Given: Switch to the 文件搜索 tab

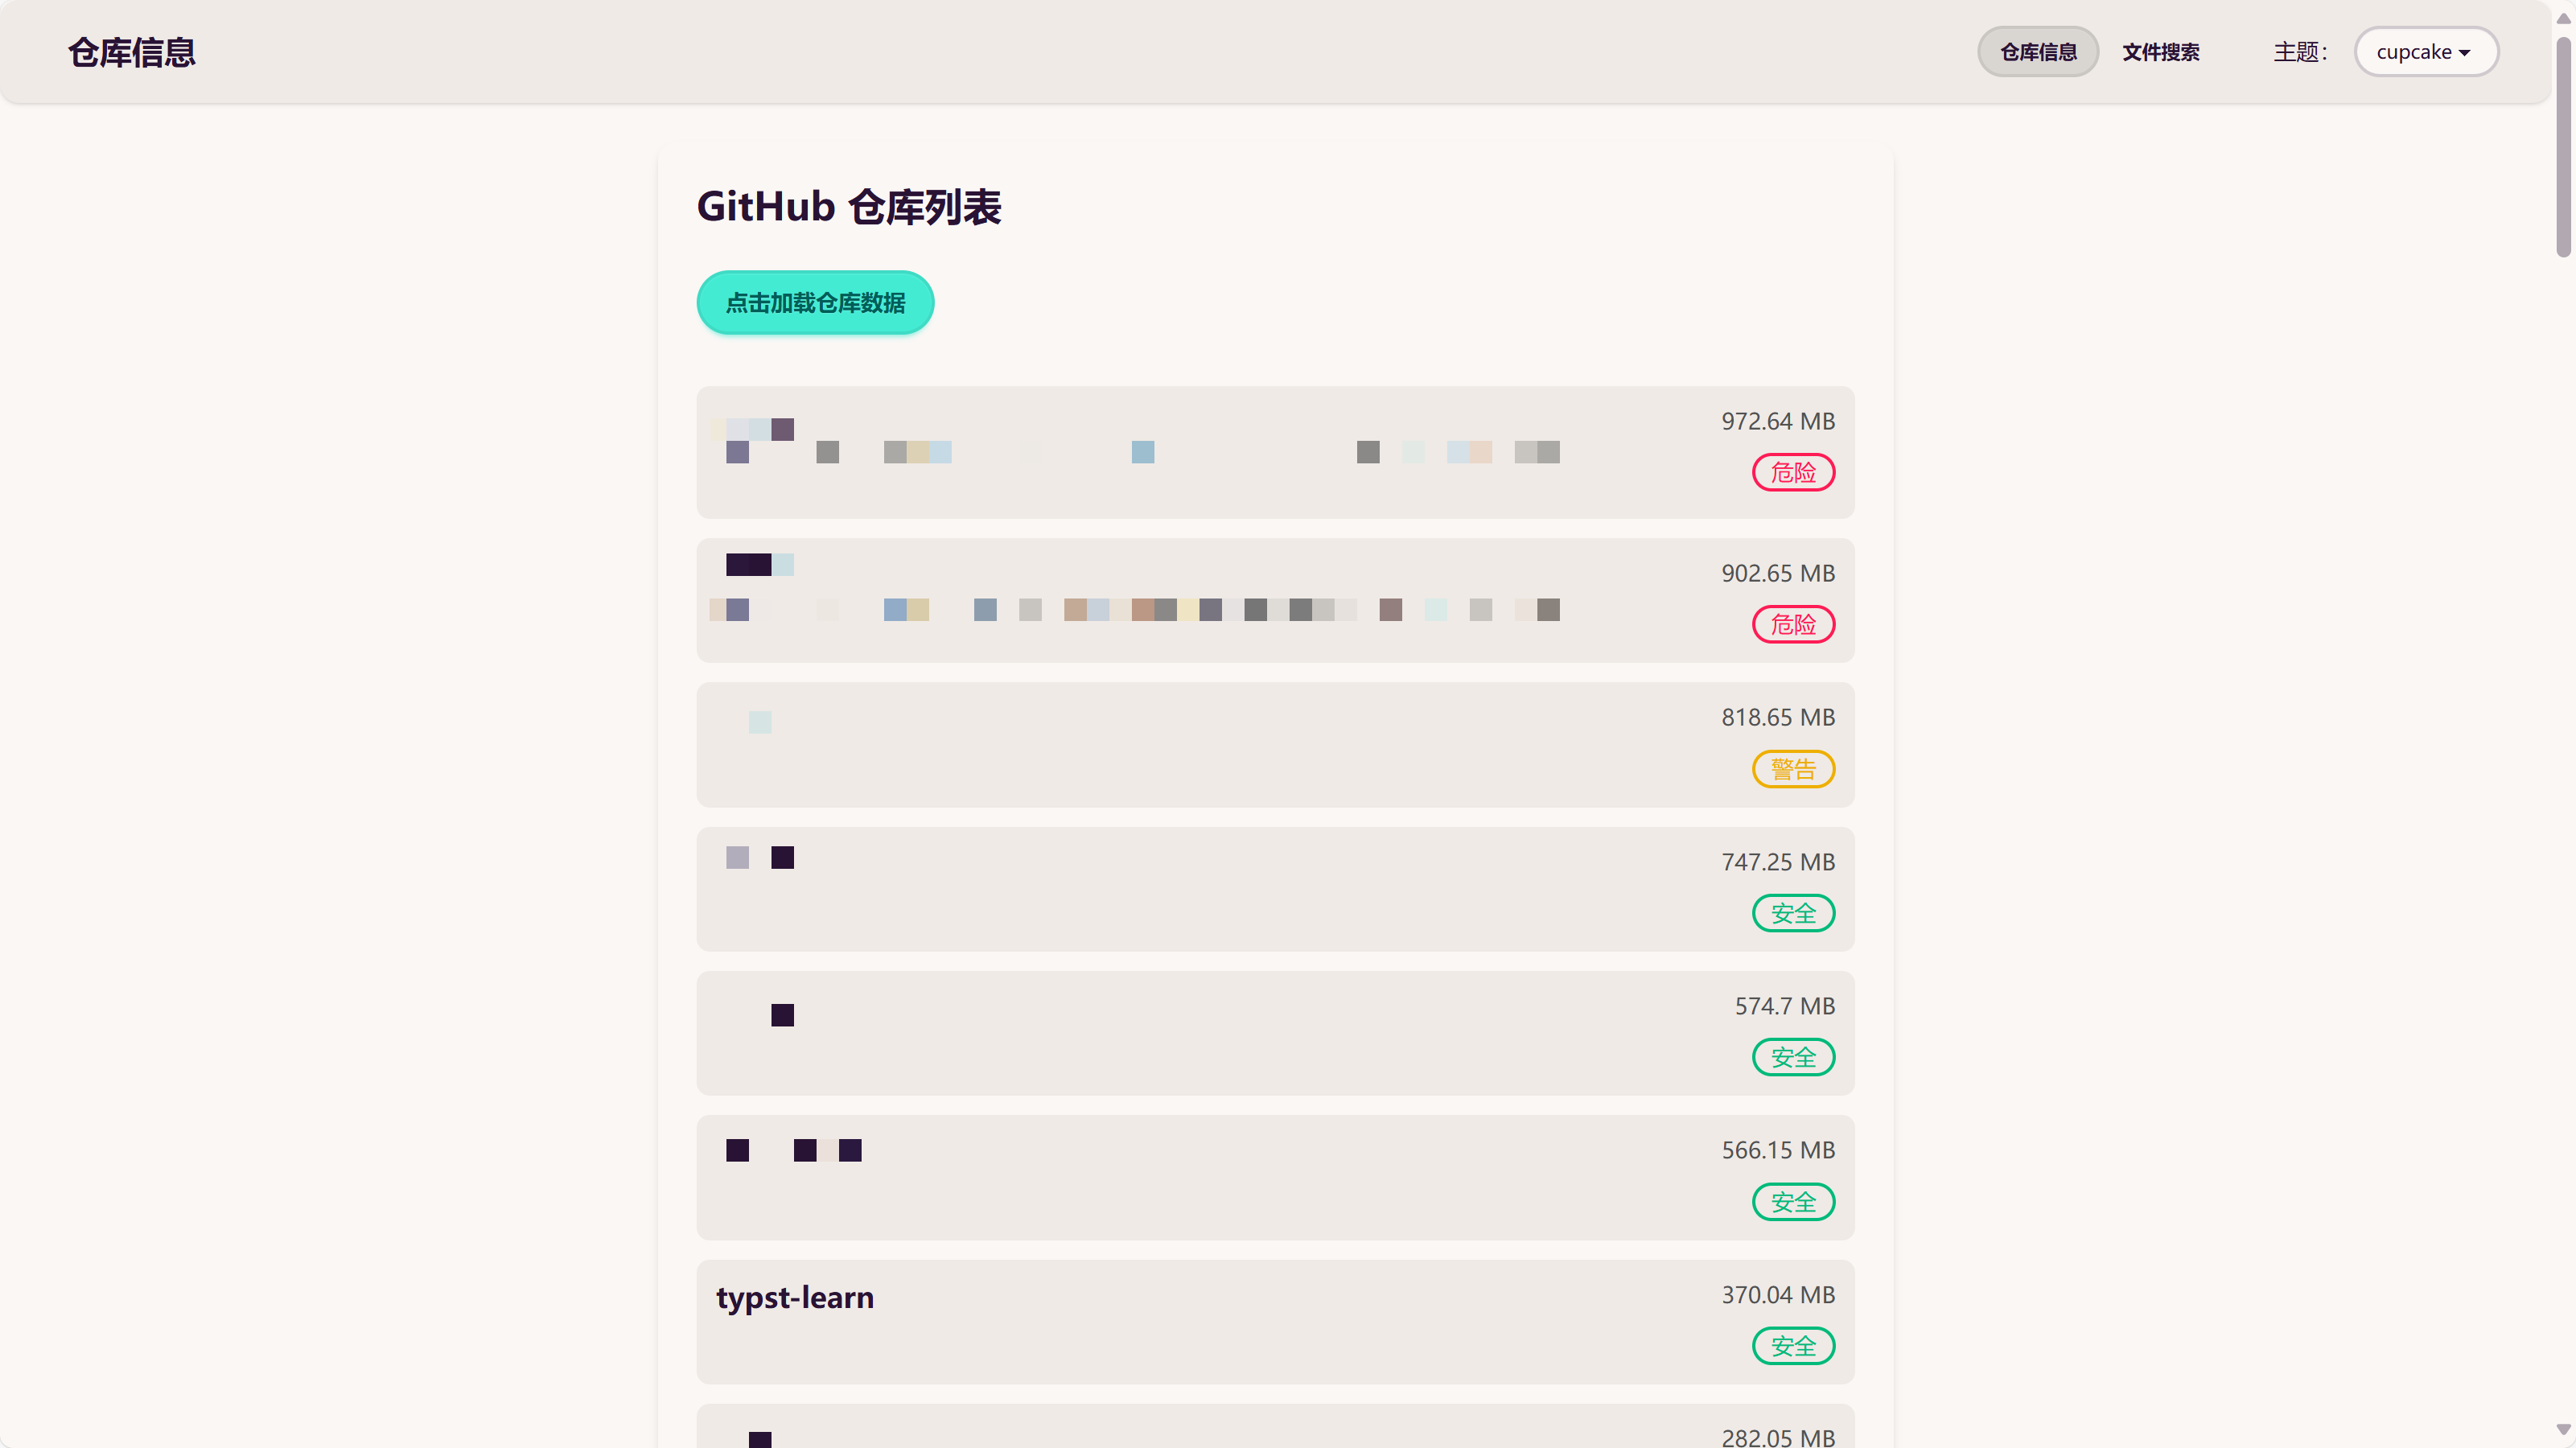Looking at the screenshot, I should (x=2160, y=52).
